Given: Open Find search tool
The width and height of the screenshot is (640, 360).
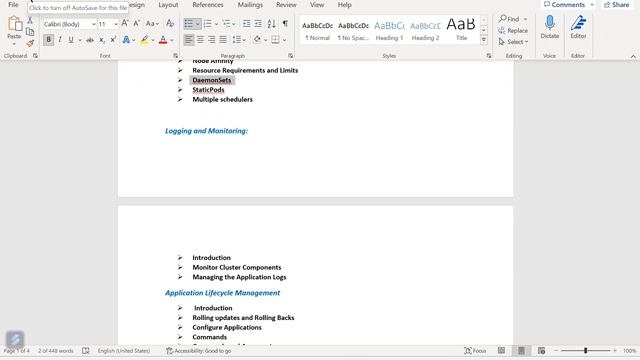Looking at the screenshot, I should coord(509,19).
